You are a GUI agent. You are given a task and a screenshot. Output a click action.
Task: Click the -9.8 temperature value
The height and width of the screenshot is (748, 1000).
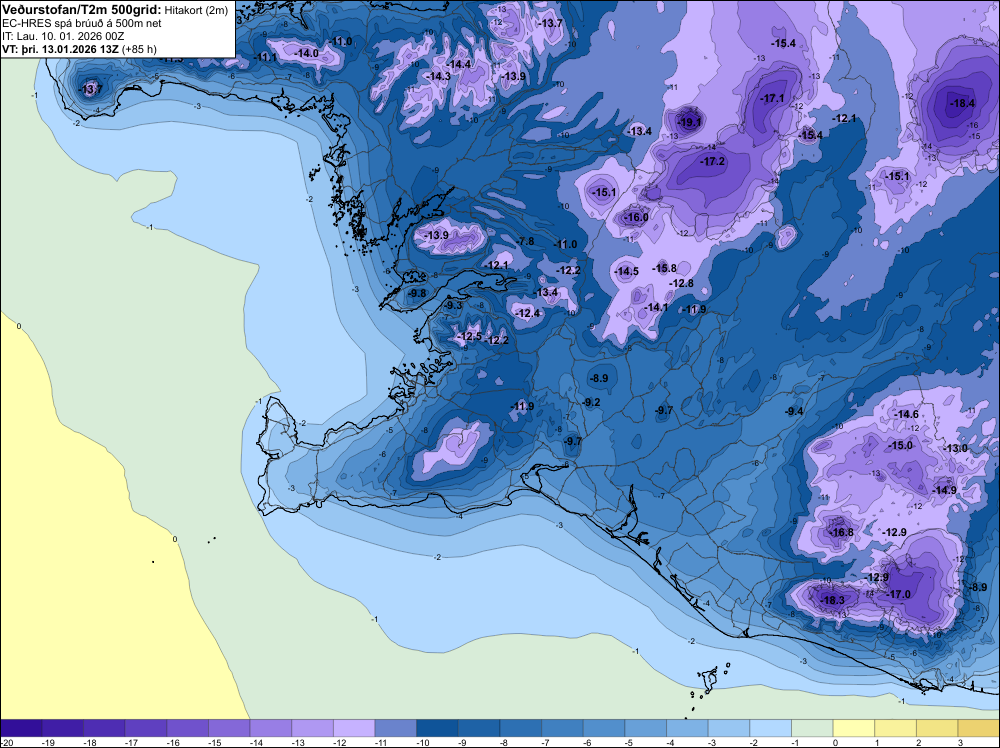(417, 293)
